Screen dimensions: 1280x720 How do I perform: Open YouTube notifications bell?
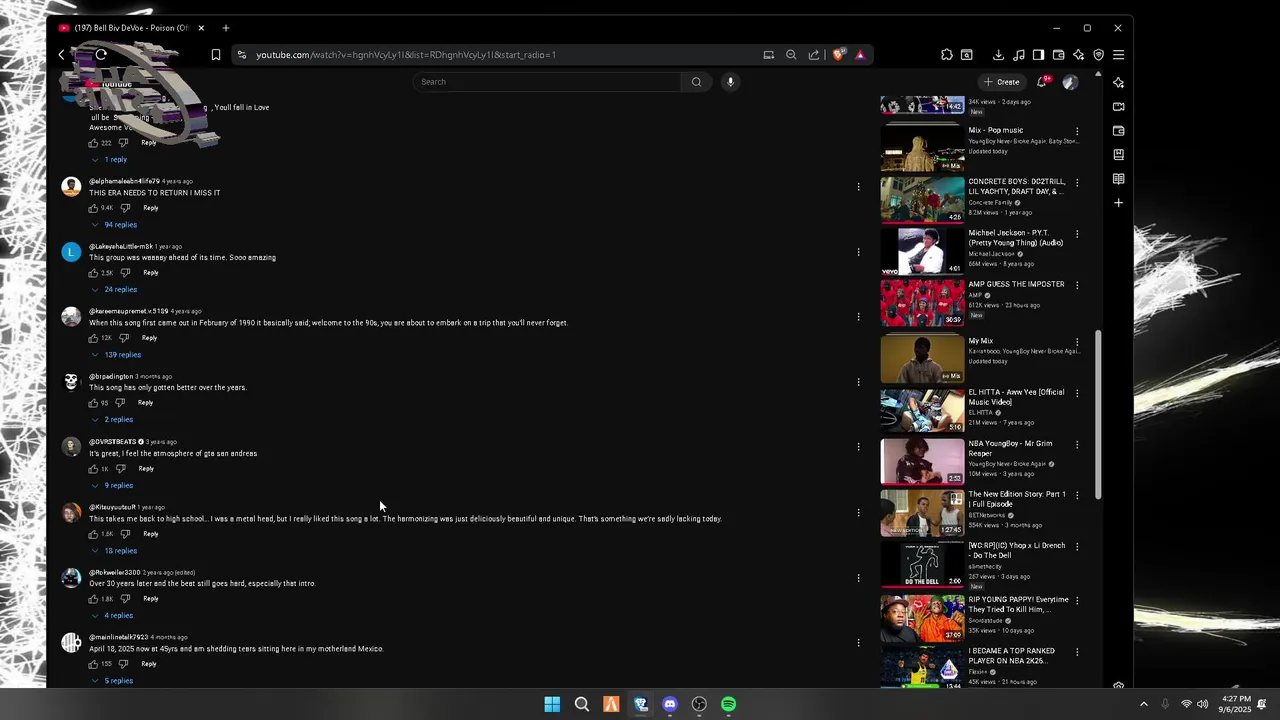pos(1042,82)
